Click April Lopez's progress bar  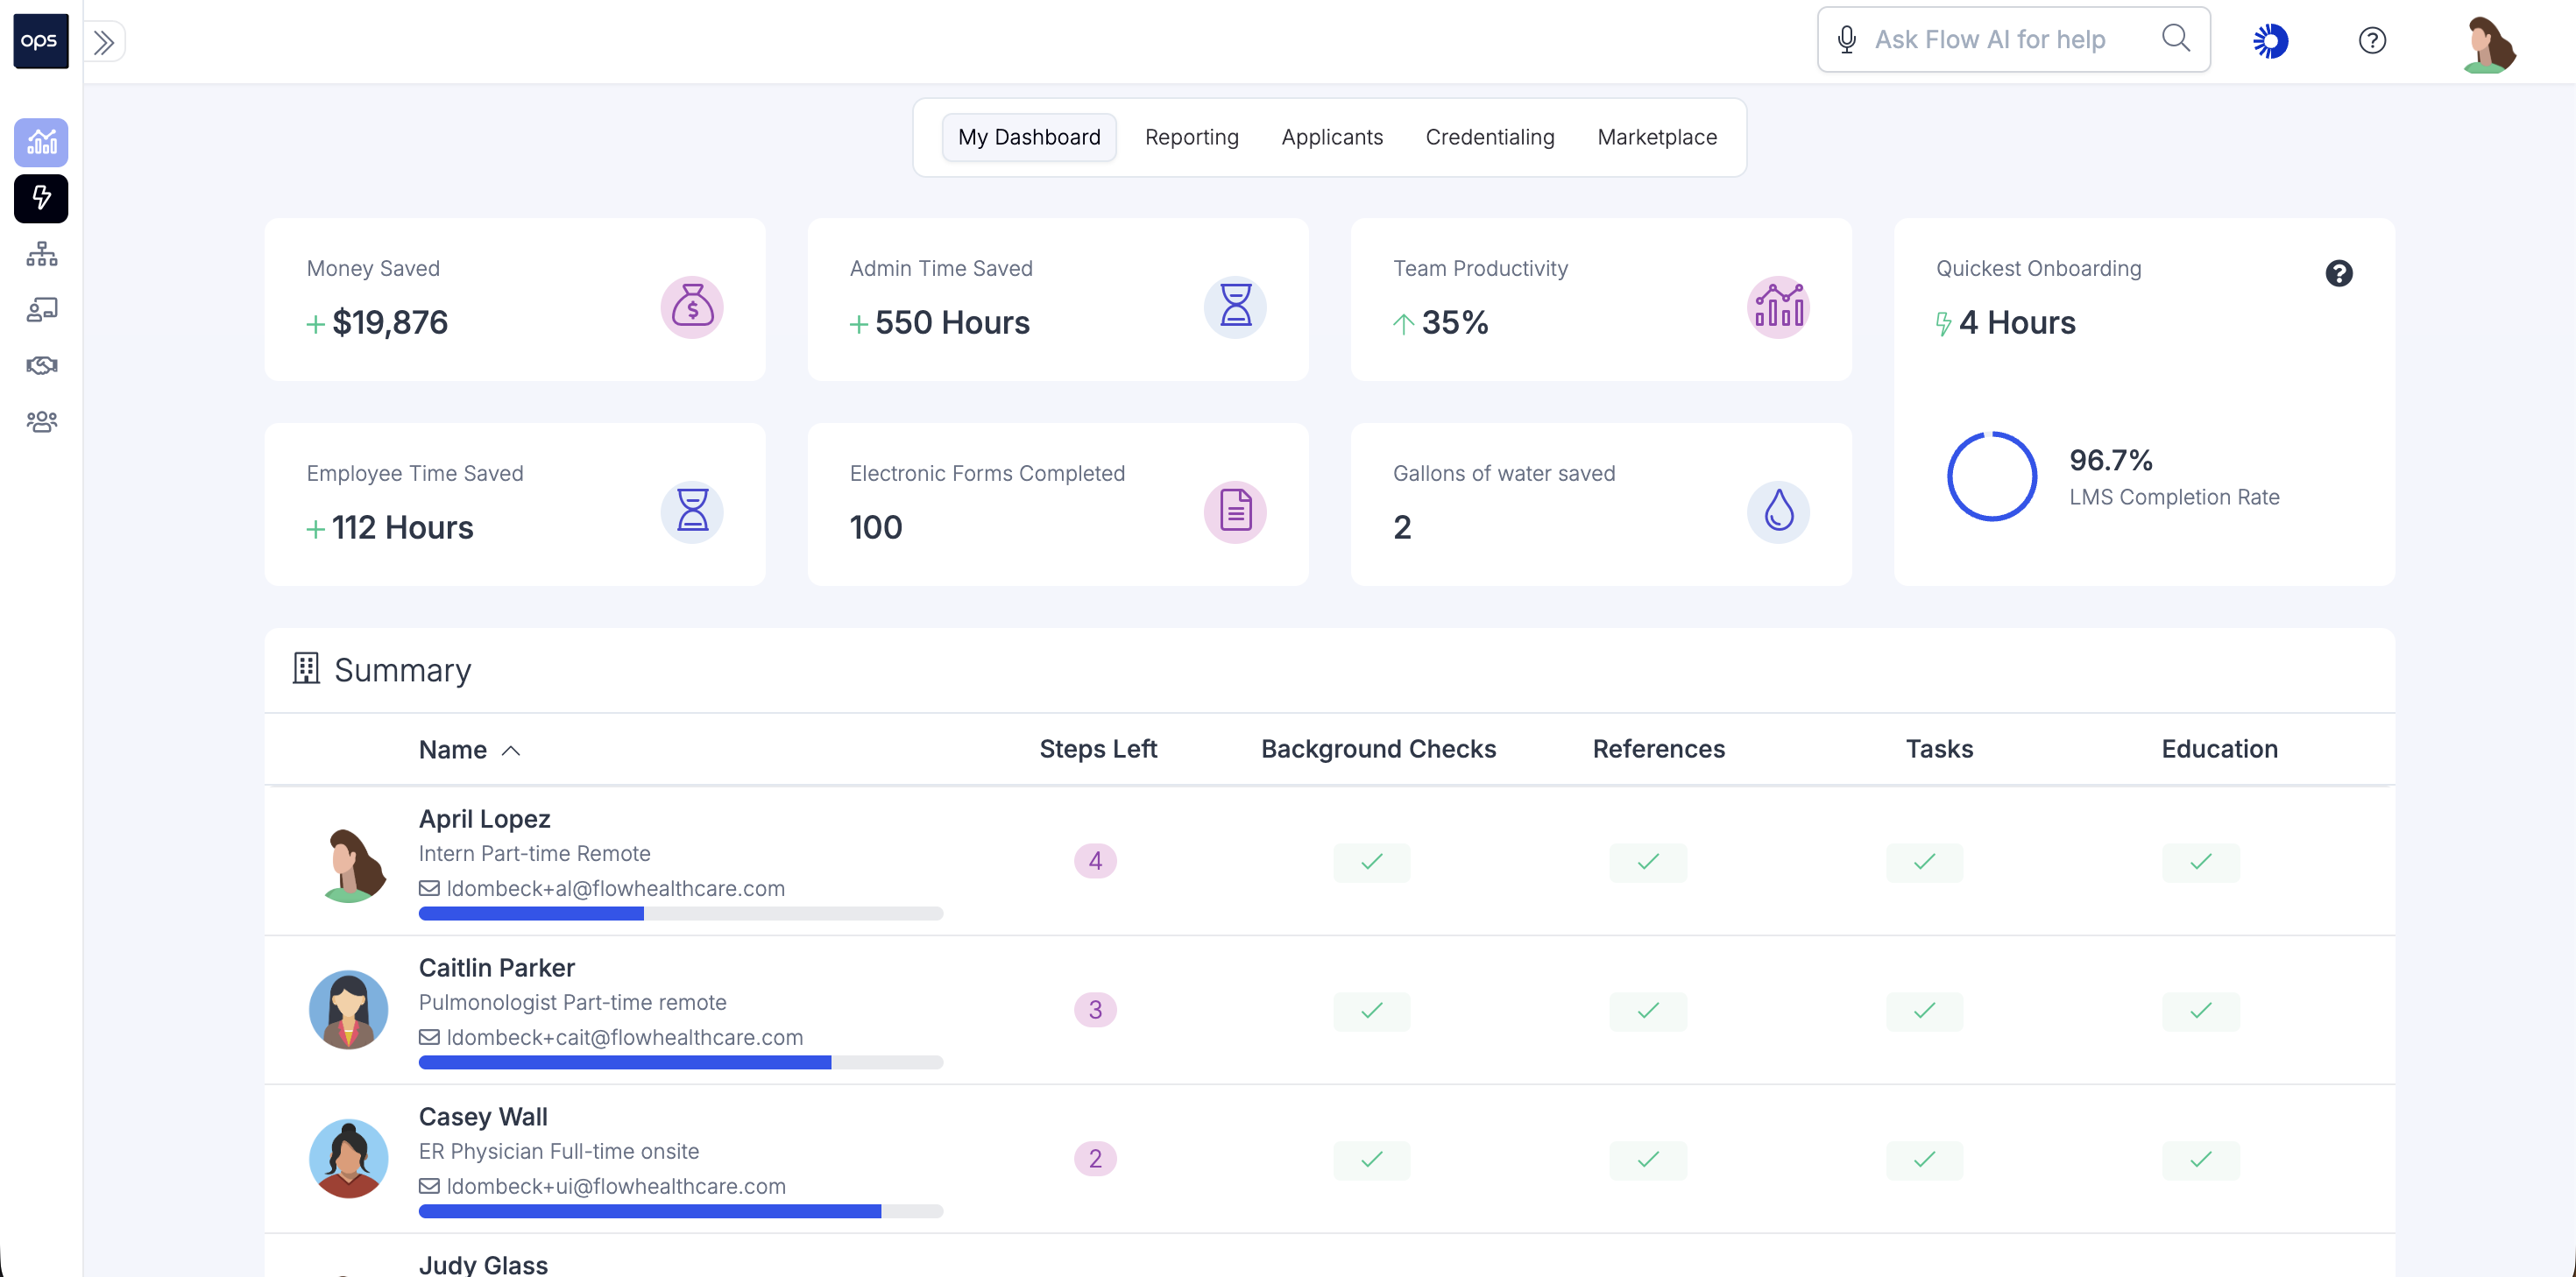(x=680, y=913)
